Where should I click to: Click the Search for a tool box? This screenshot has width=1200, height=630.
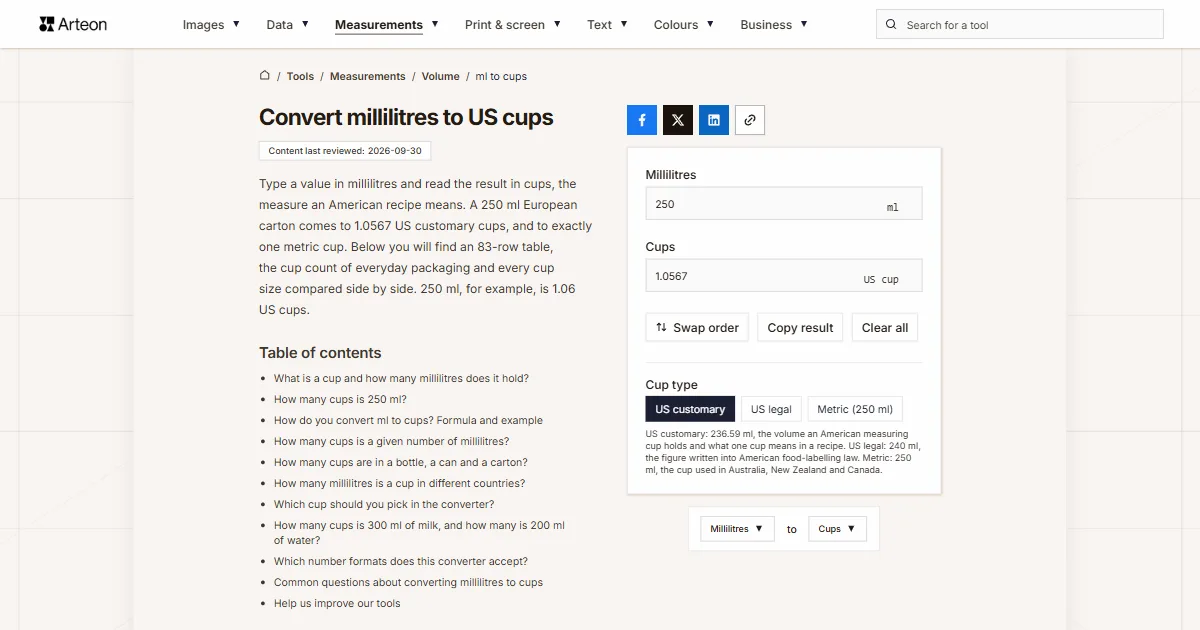(x=1020, y=25)
